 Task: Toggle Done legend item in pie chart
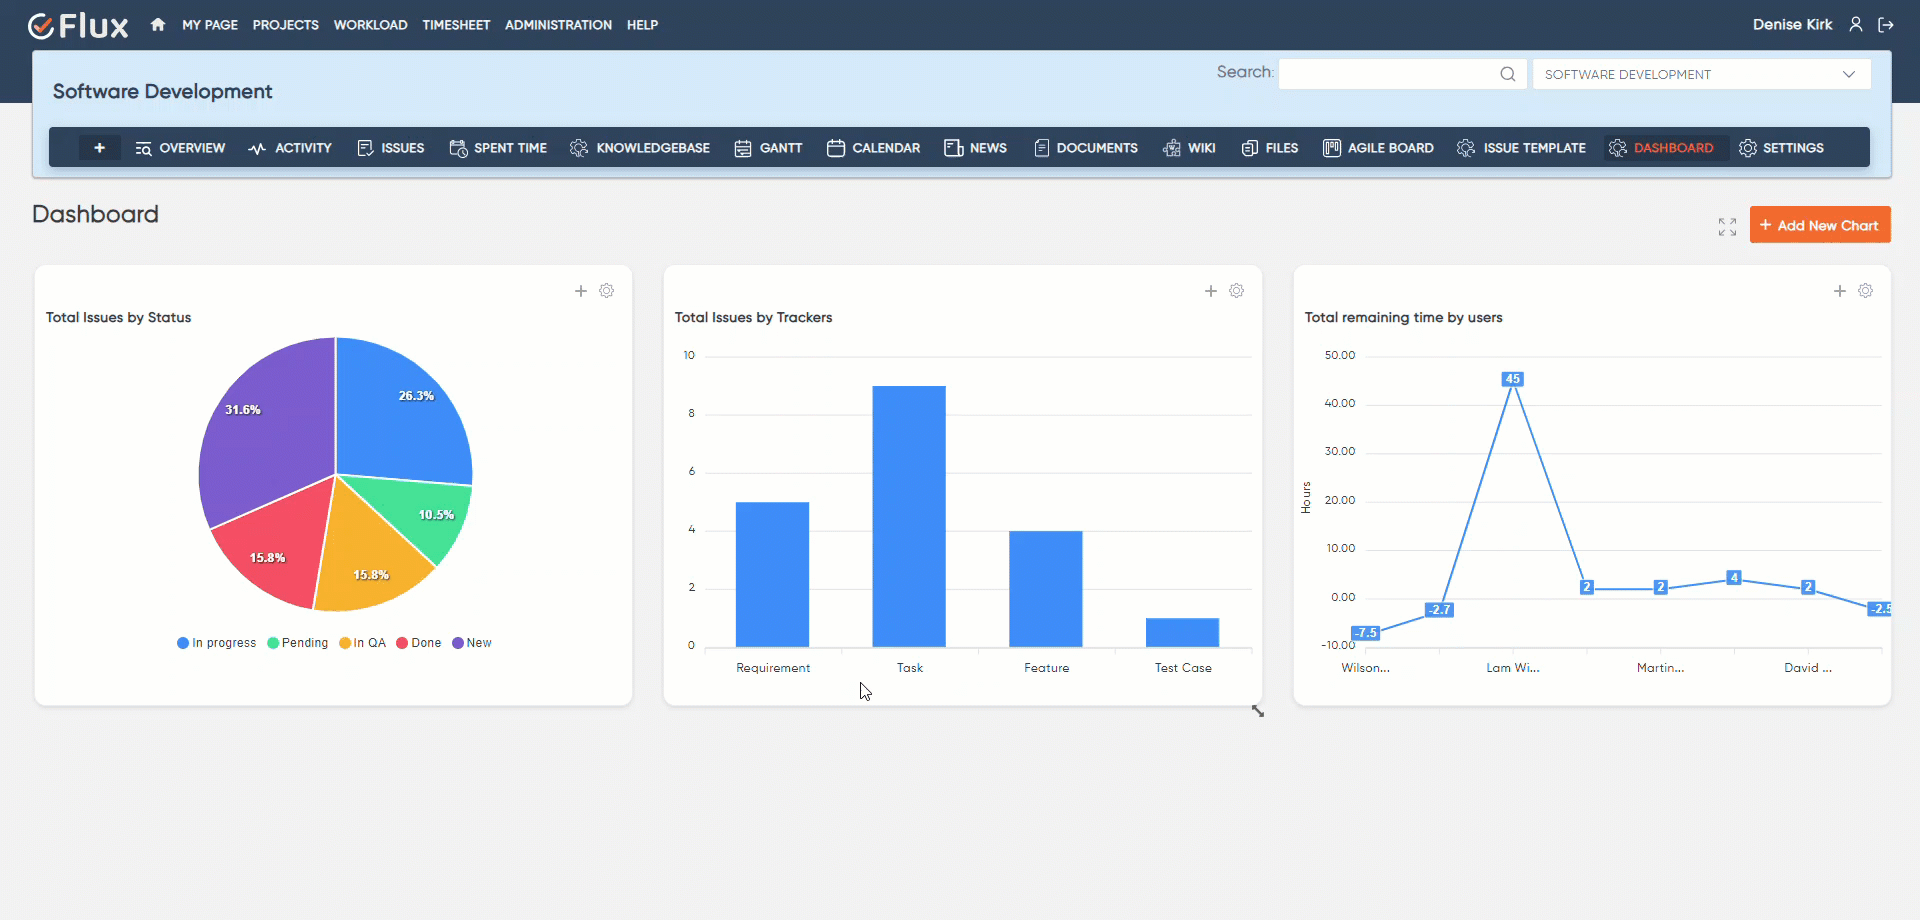419,643
